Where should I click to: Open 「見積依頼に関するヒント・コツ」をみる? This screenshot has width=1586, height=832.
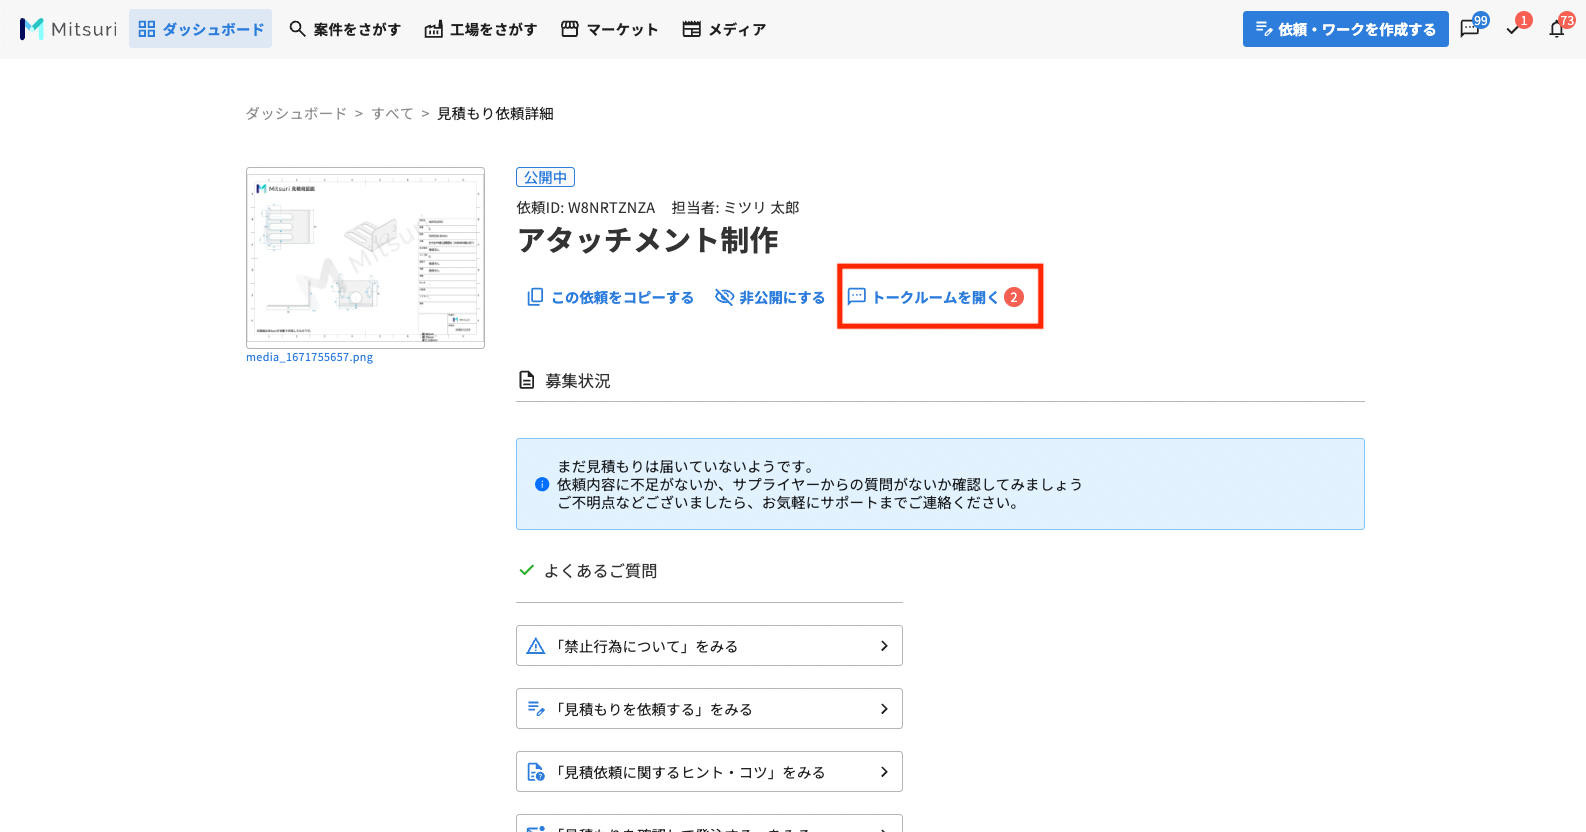pos(709,772)
